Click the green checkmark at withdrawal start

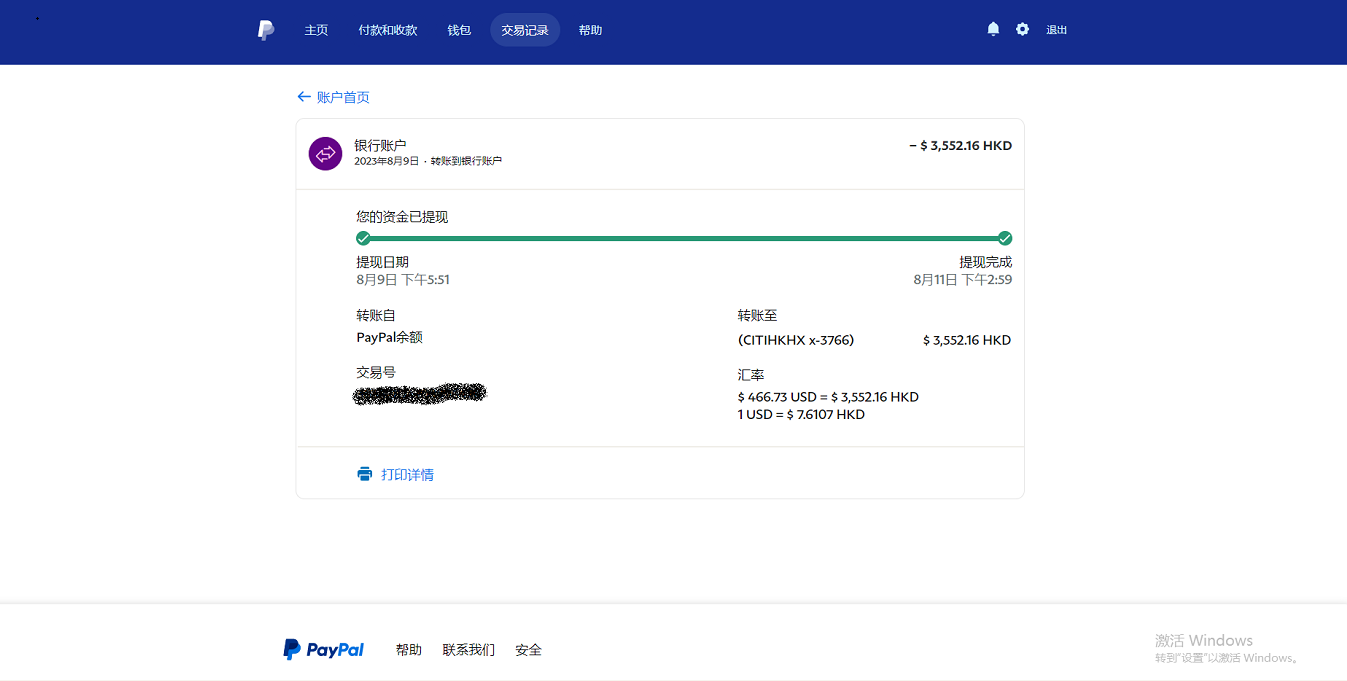[x=363, y=238]
